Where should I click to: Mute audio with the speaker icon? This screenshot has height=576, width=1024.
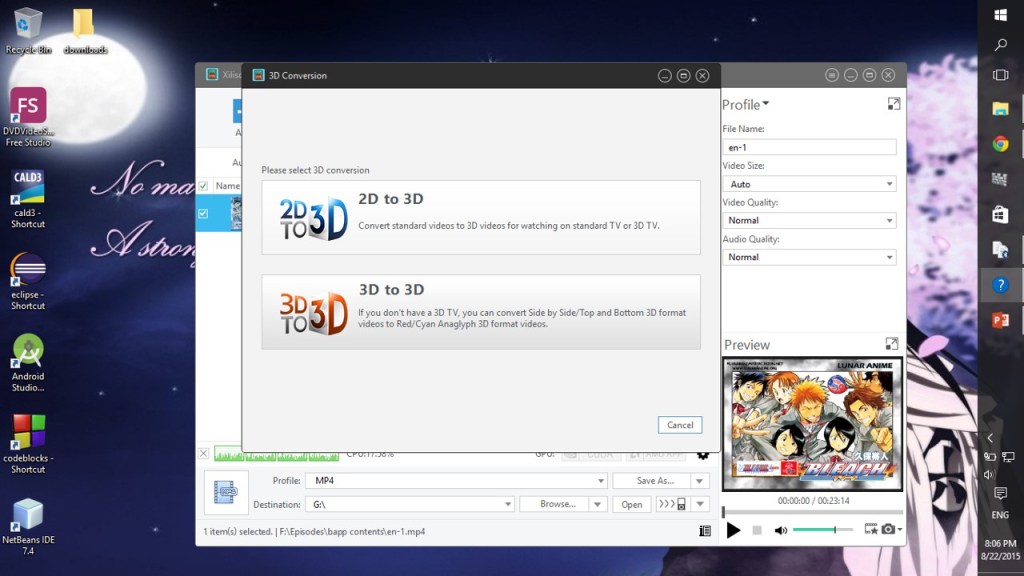click(780, 530)
